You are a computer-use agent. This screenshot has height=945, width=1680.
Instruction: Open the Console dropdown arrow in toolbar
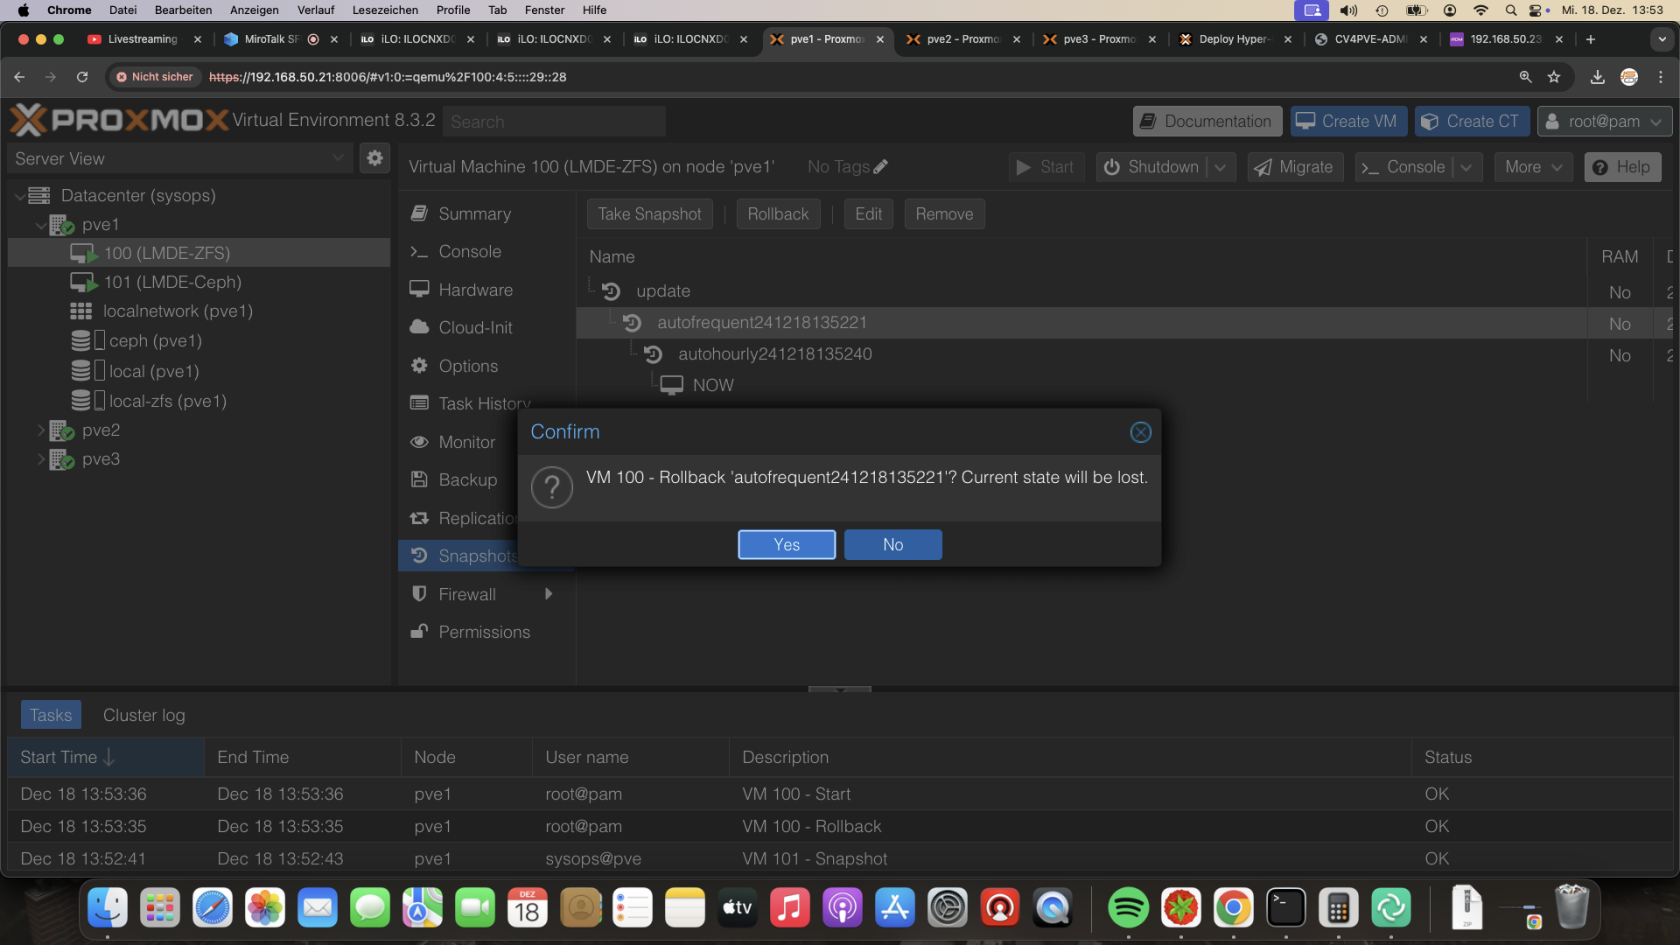pos(1466,167)
